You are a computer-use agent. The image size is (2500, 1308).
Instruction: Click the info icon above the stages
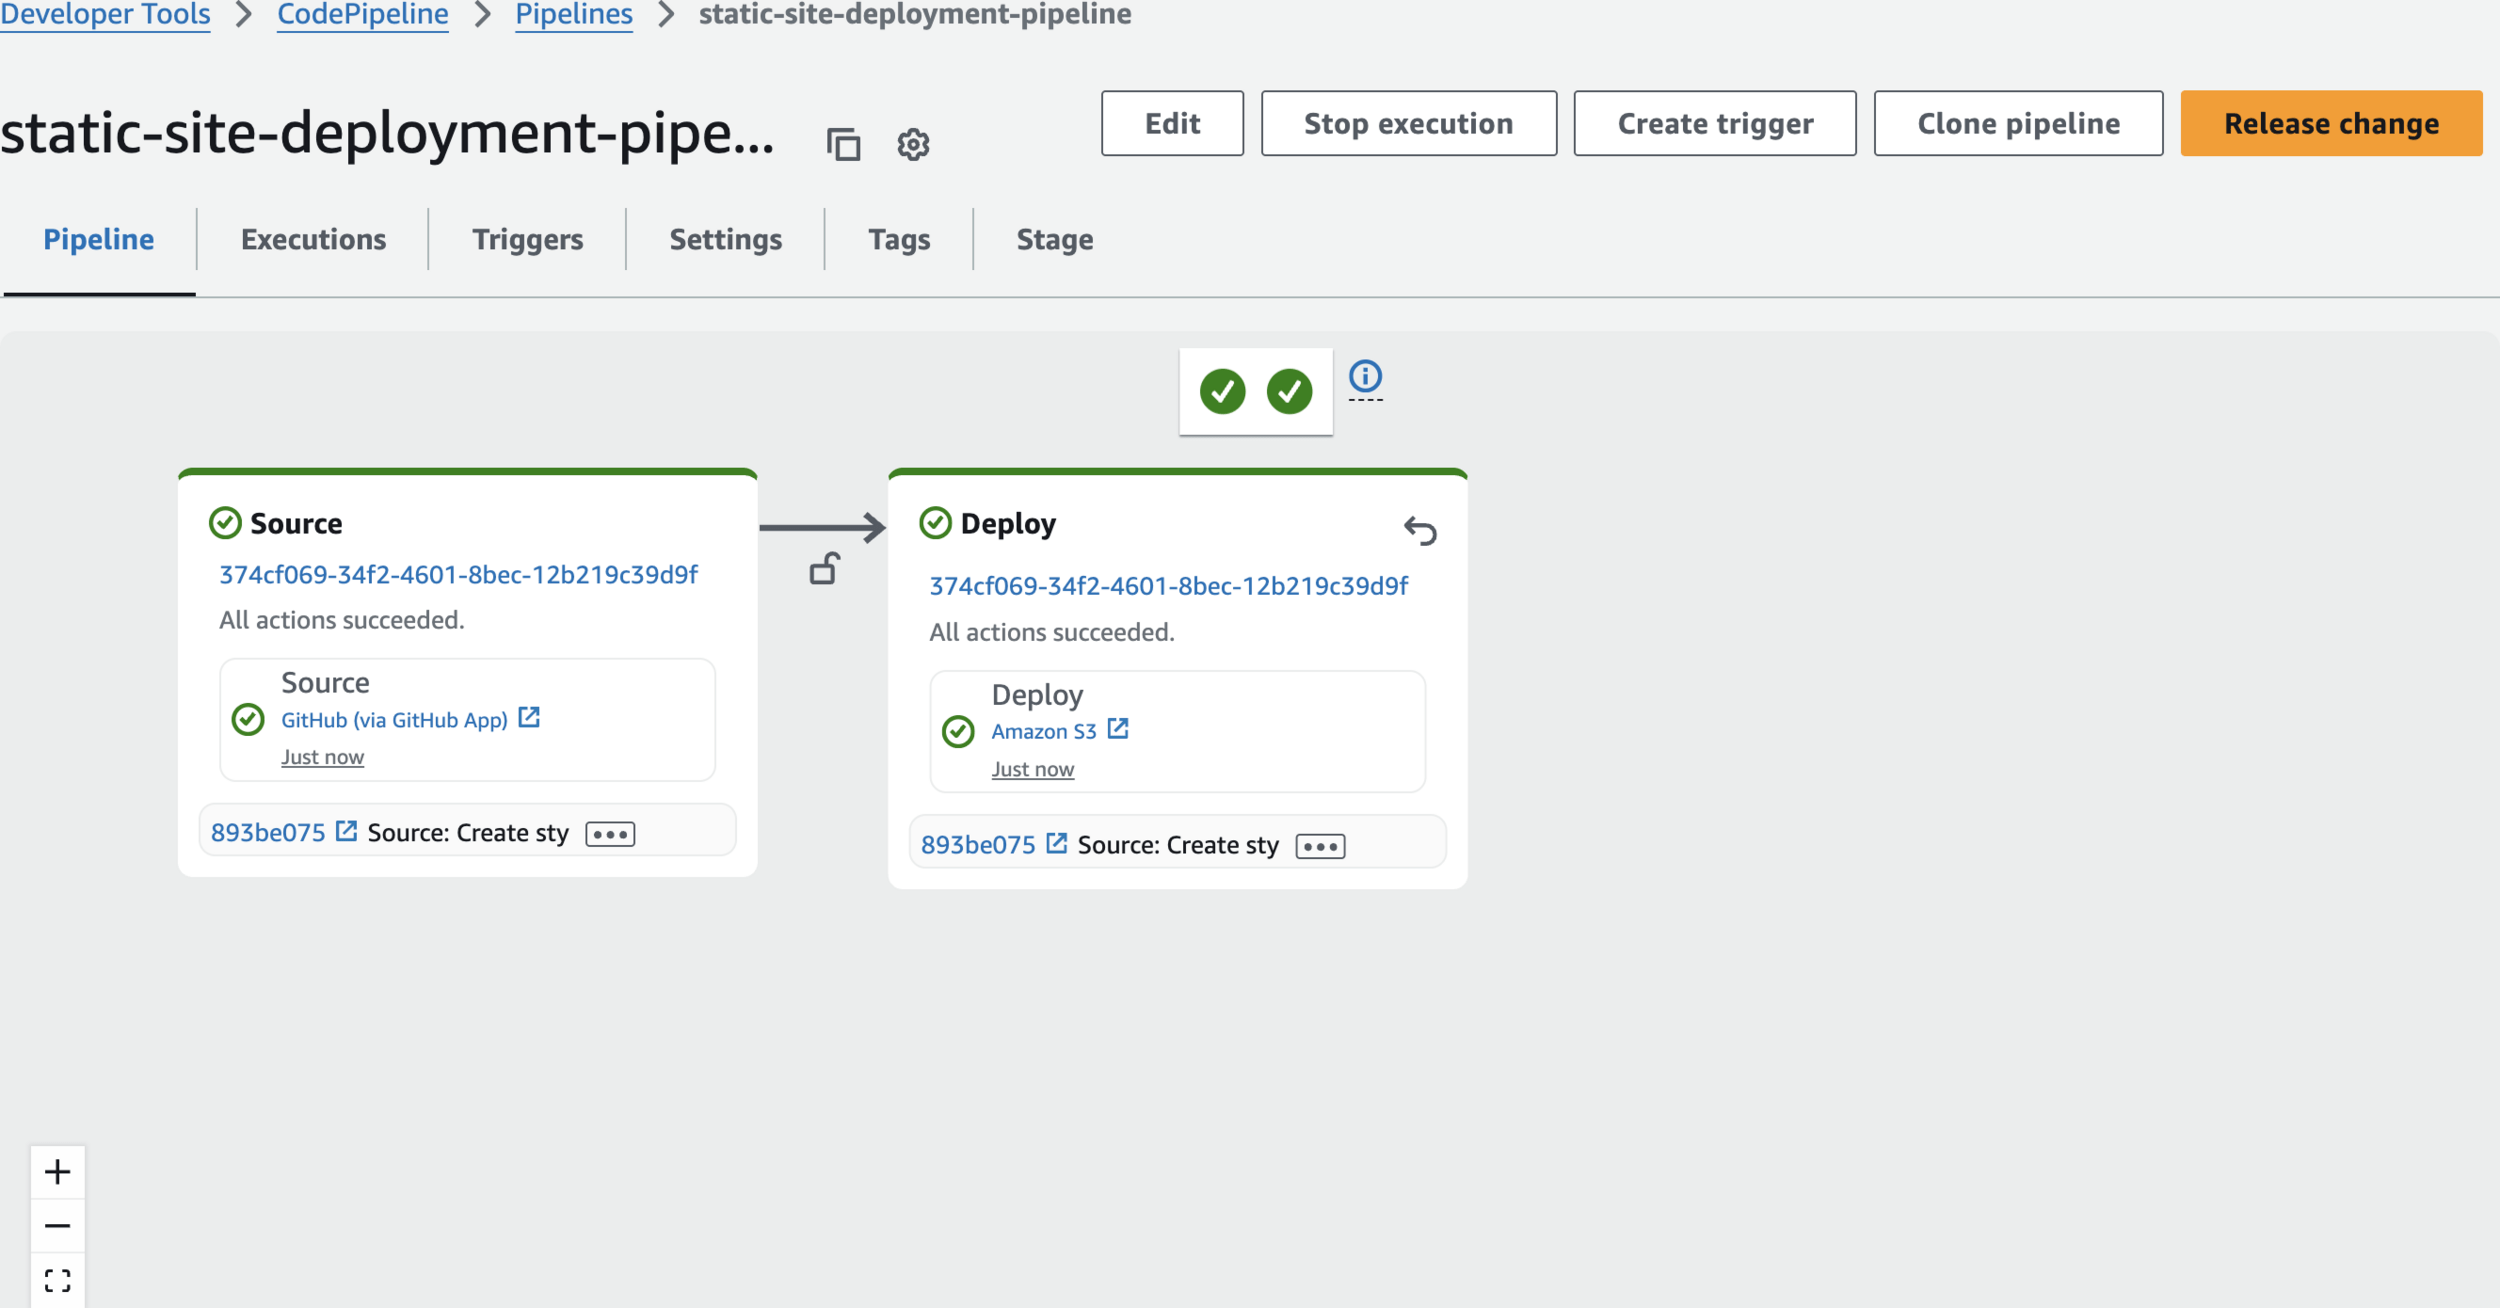1365,377
